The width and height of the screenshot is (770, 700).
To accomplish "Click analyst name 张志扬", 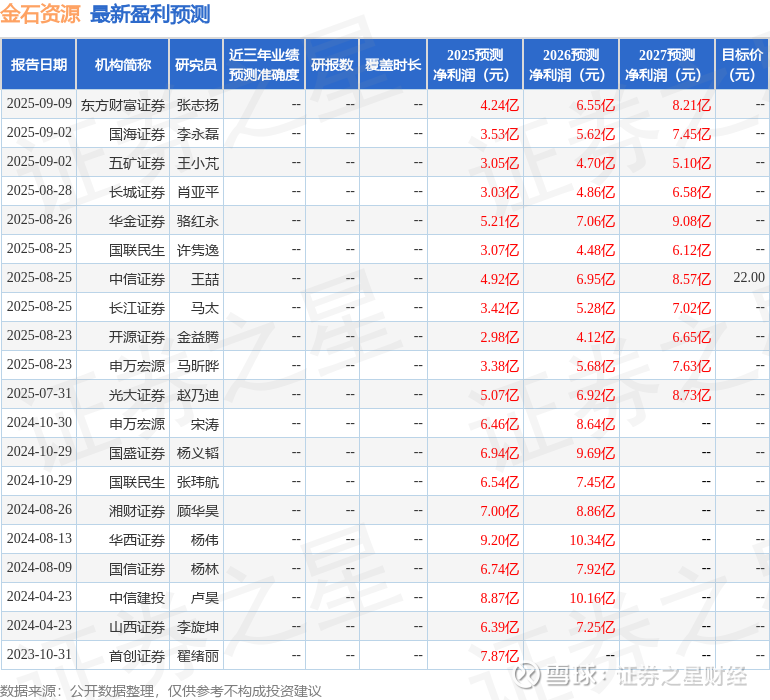I will pyautogui.click(x=197, y=106).
